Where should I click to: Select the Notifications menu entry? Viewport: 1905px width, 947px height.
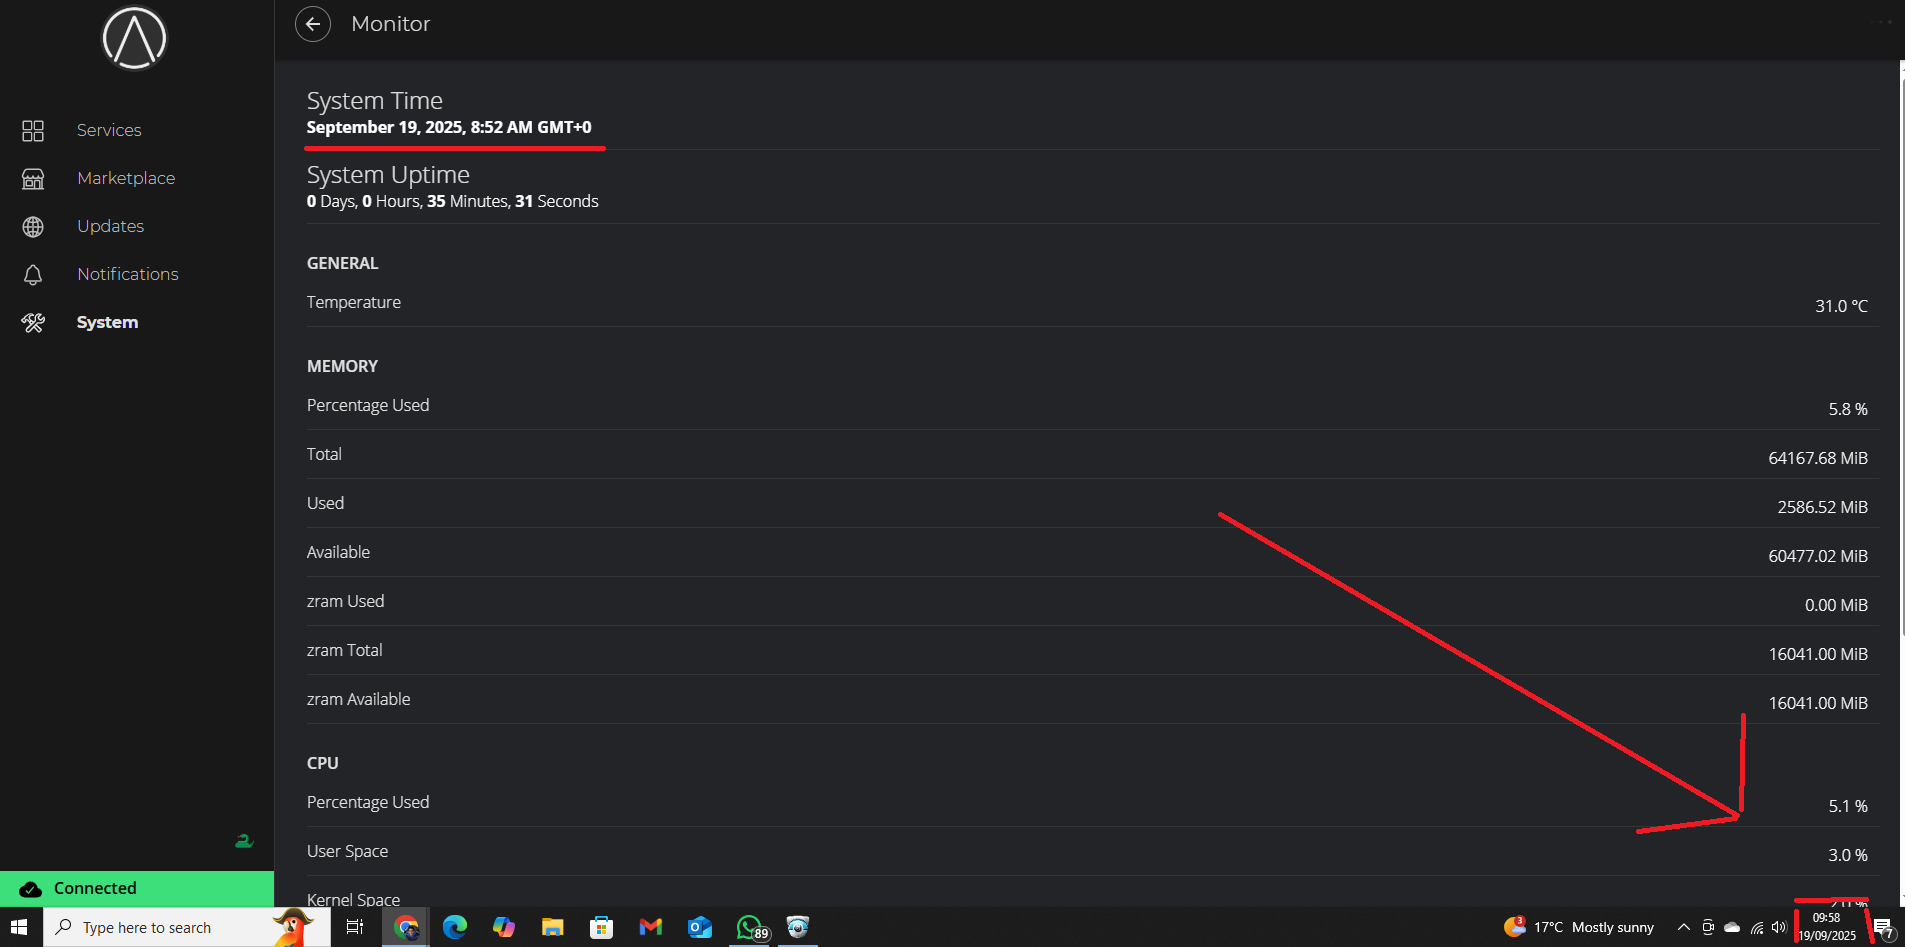point(128,275)
